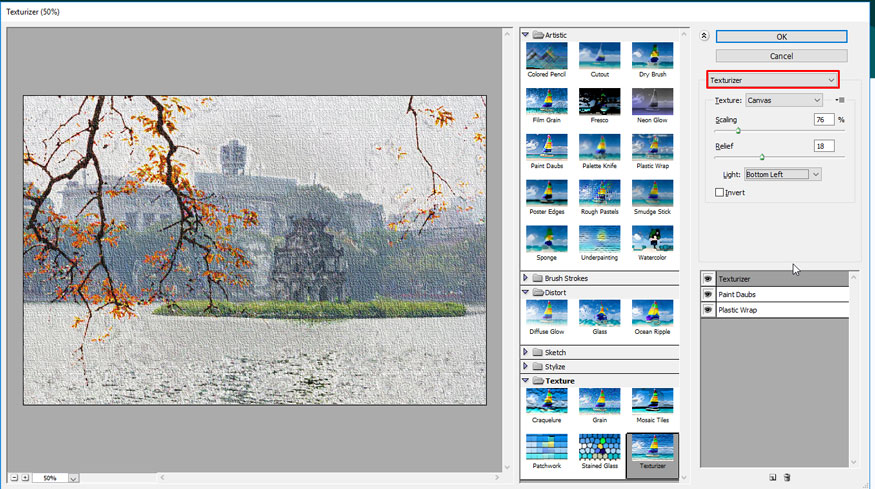Select the Patchwork filter thumbnail
Viewport: 875px width, 489px height.
546,447
